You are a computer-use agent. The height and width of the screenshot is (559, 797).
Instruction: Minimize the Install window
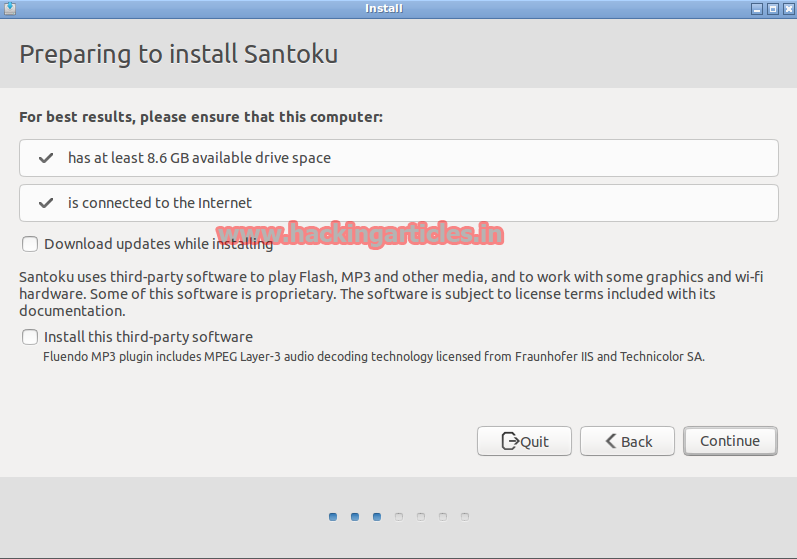coord(757,8)
